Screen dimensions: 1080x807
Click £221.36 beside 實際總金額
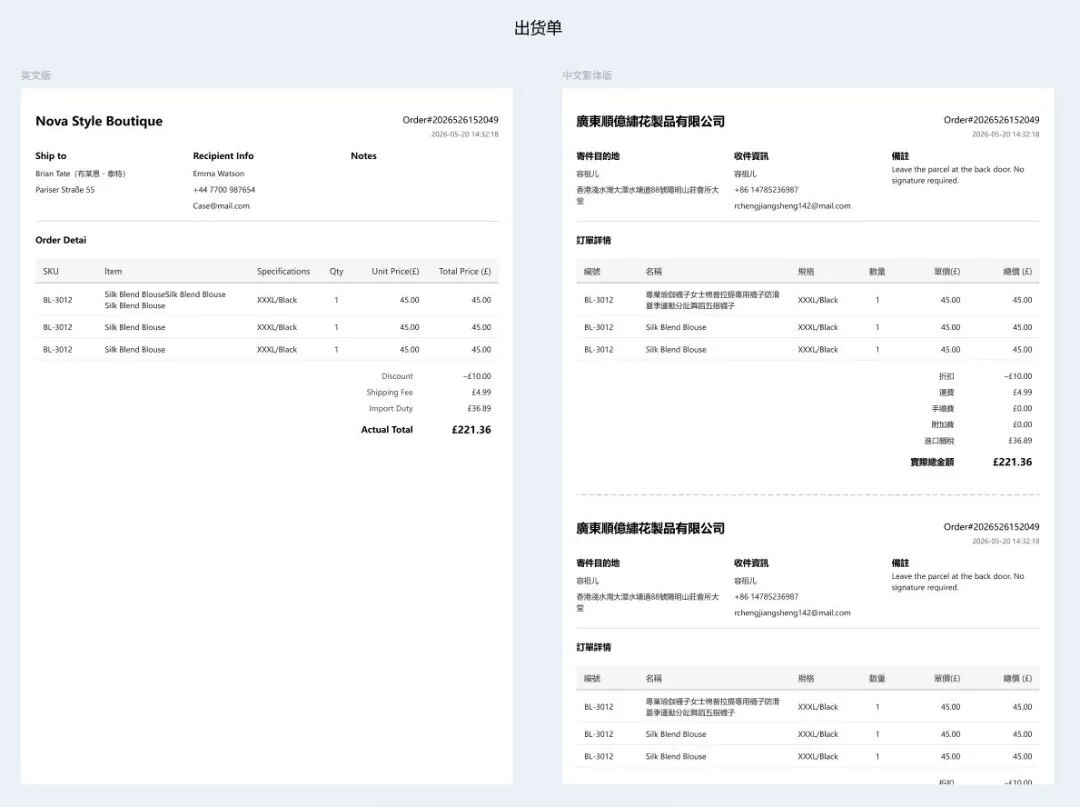click(1012, 462)
